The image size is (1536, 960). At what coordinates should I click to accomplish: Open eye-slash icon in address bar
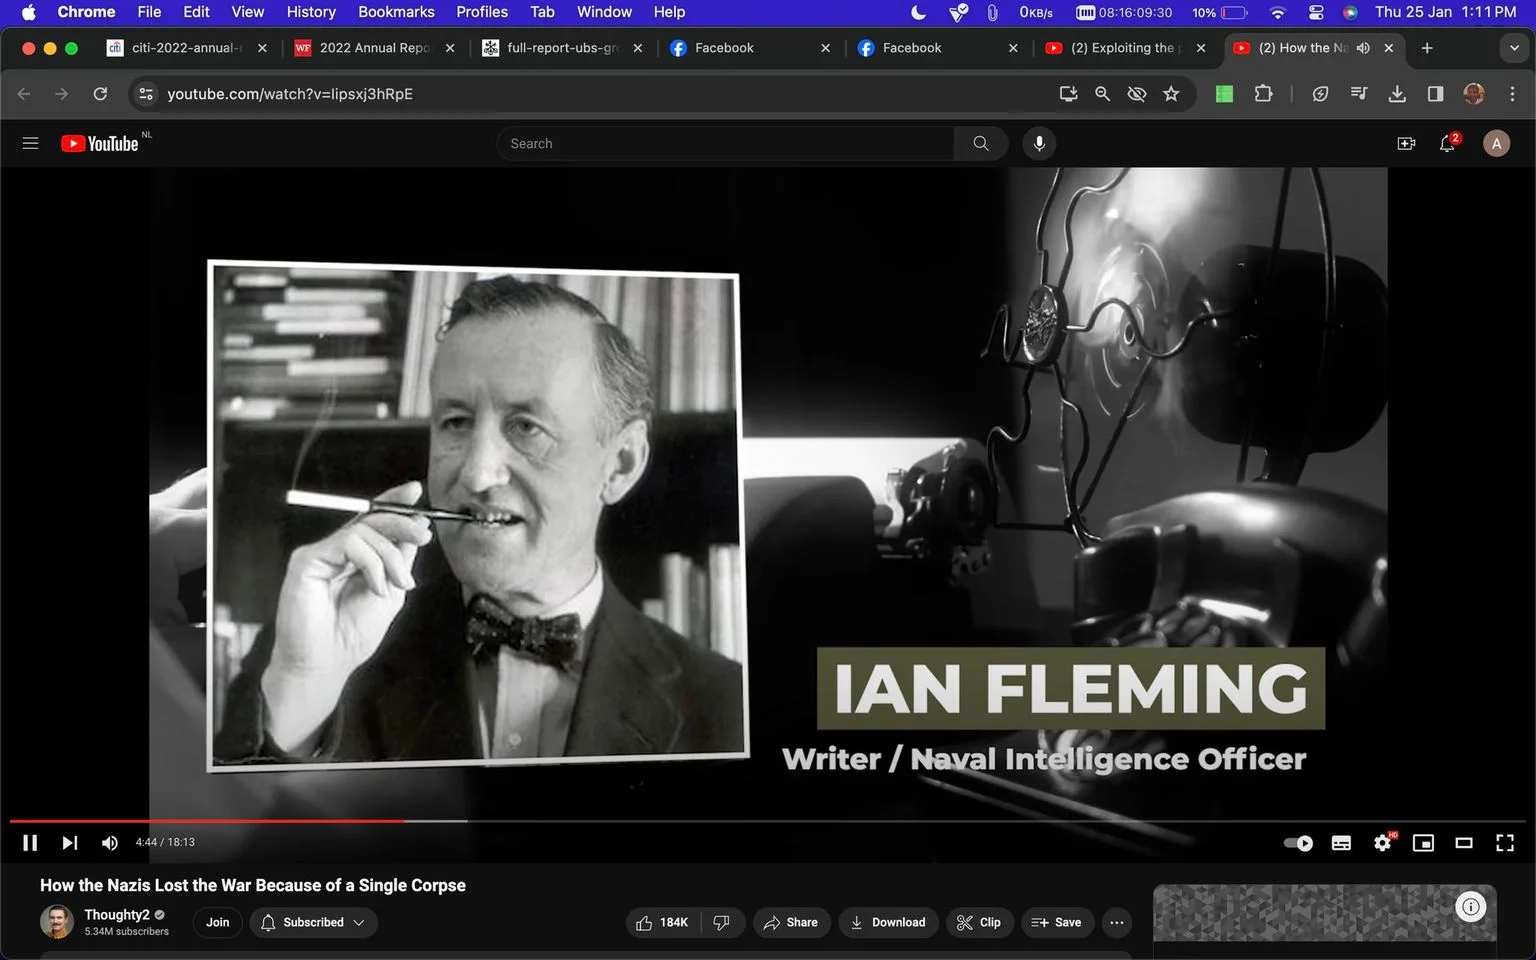tap(1136, 93)
